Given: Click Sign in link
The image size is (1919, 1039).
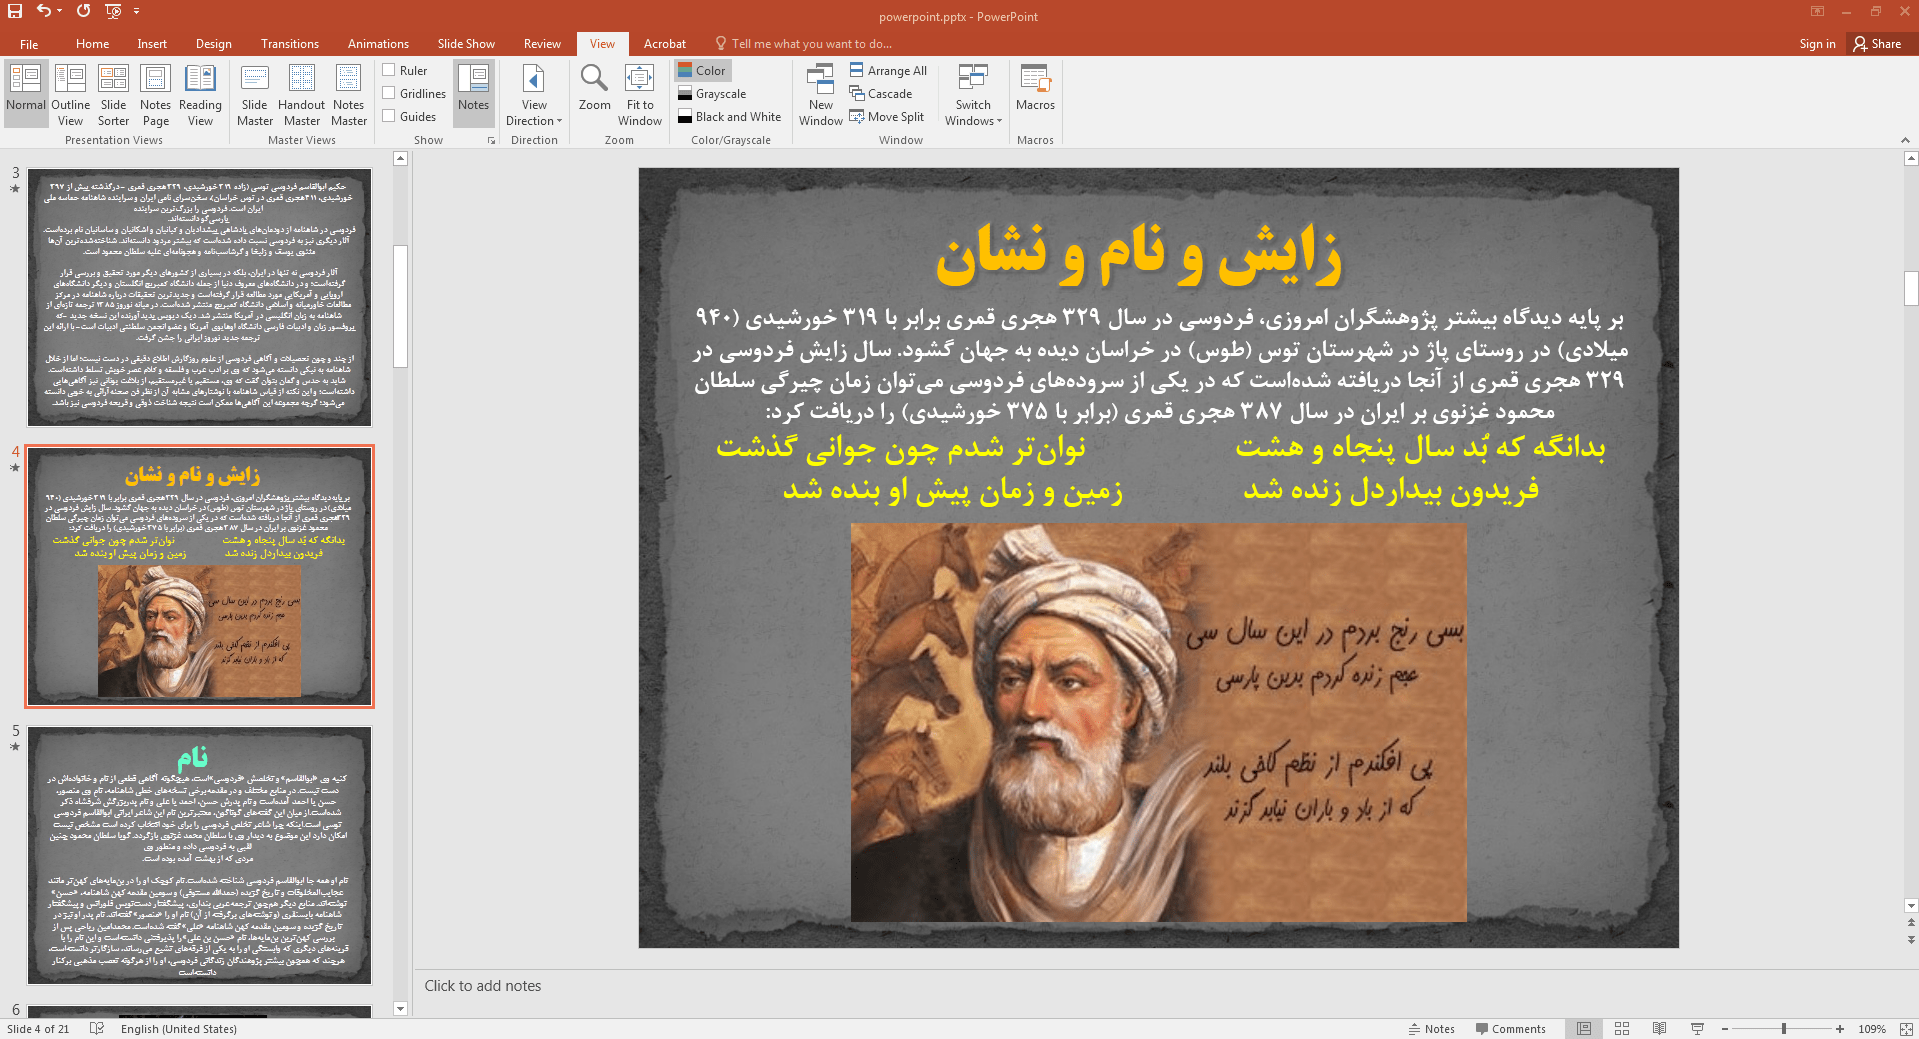Looking at the screenshot, I should point(1817,44).
